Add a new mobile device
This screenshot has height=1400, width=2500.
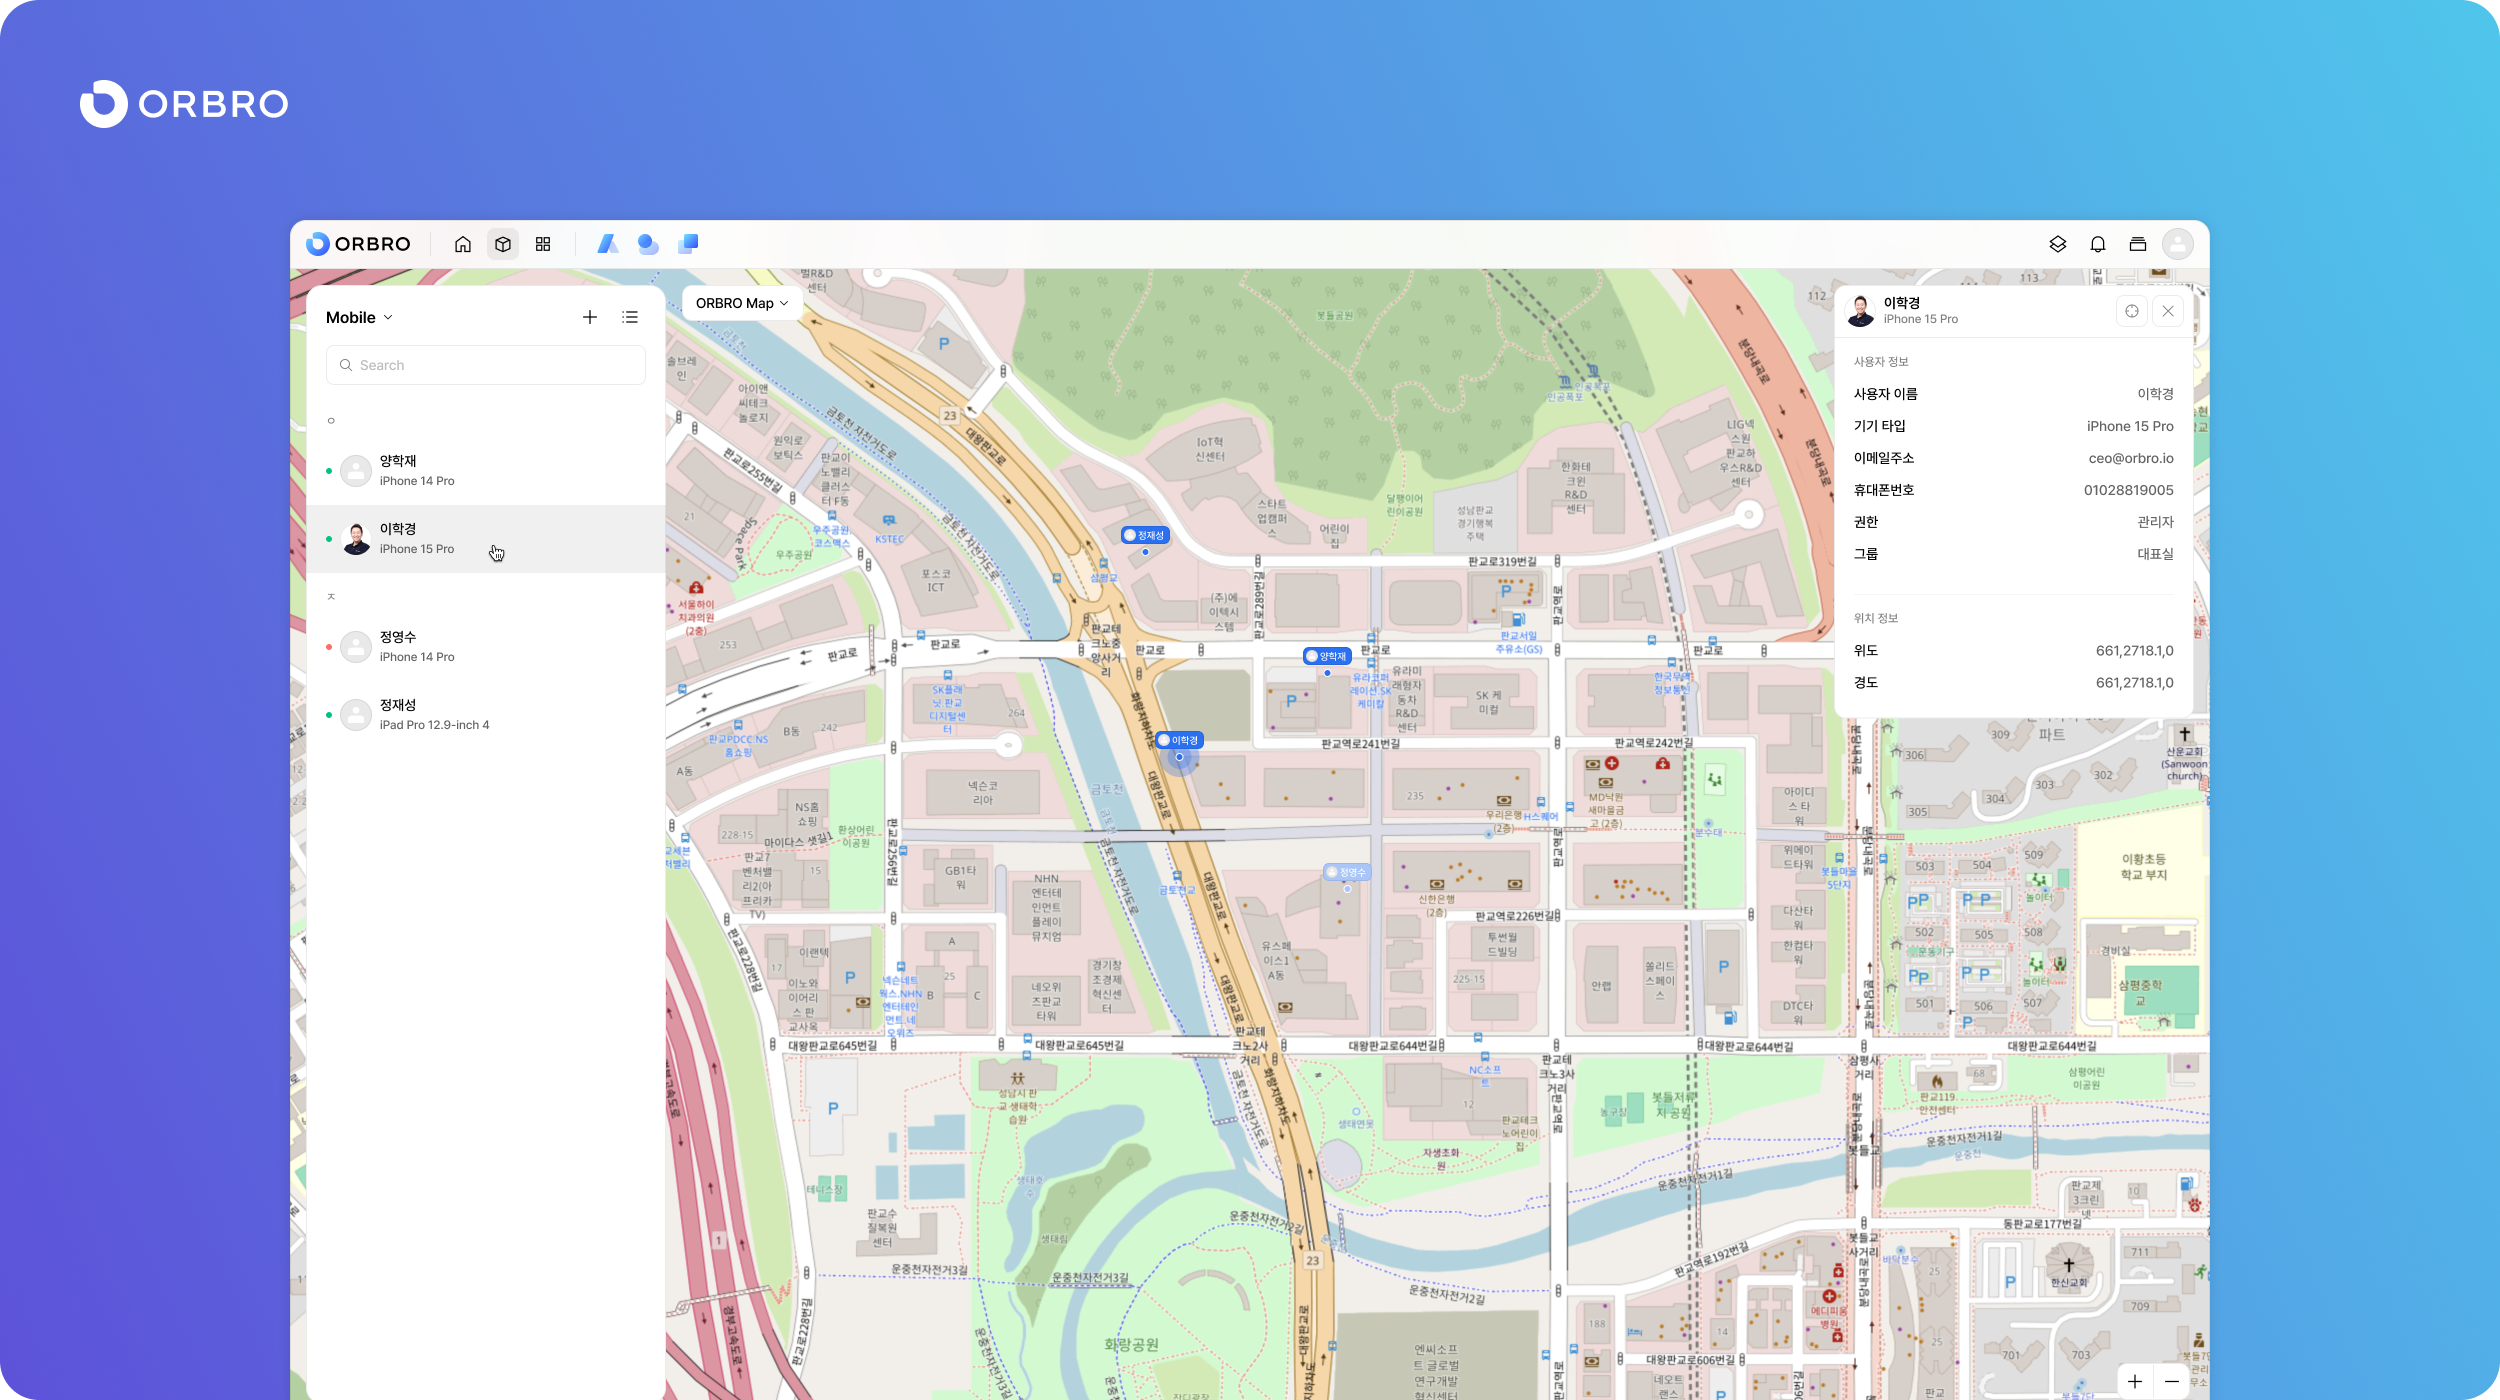tap(590, 317)
